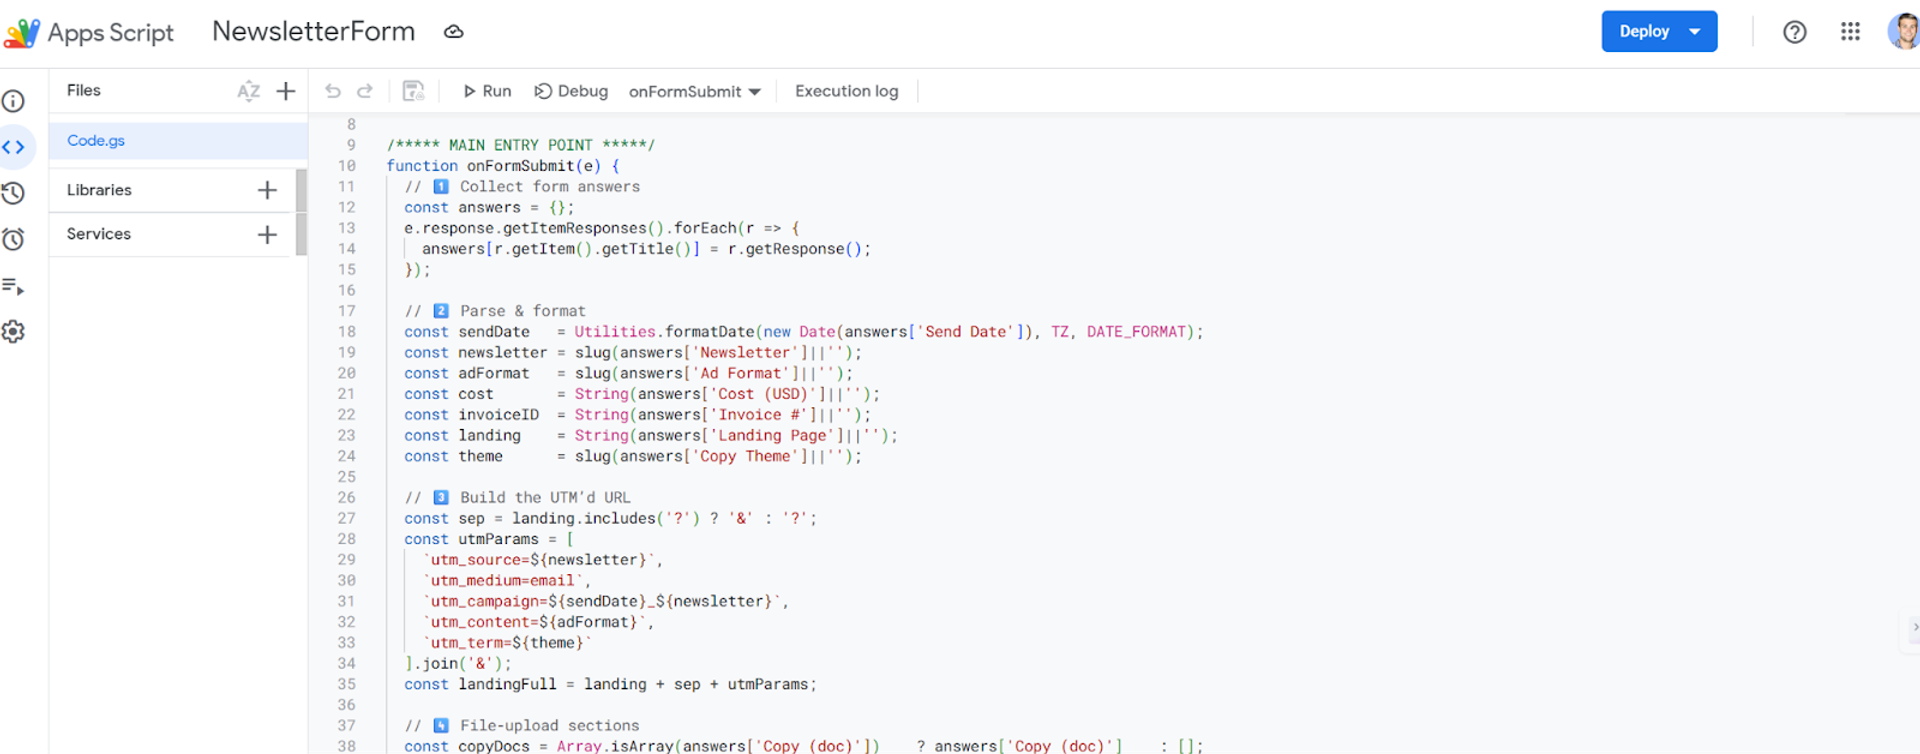The height and width of the screenshot is (754, 1920).
Task: Add a new file with plus icon
Action: 286,91
